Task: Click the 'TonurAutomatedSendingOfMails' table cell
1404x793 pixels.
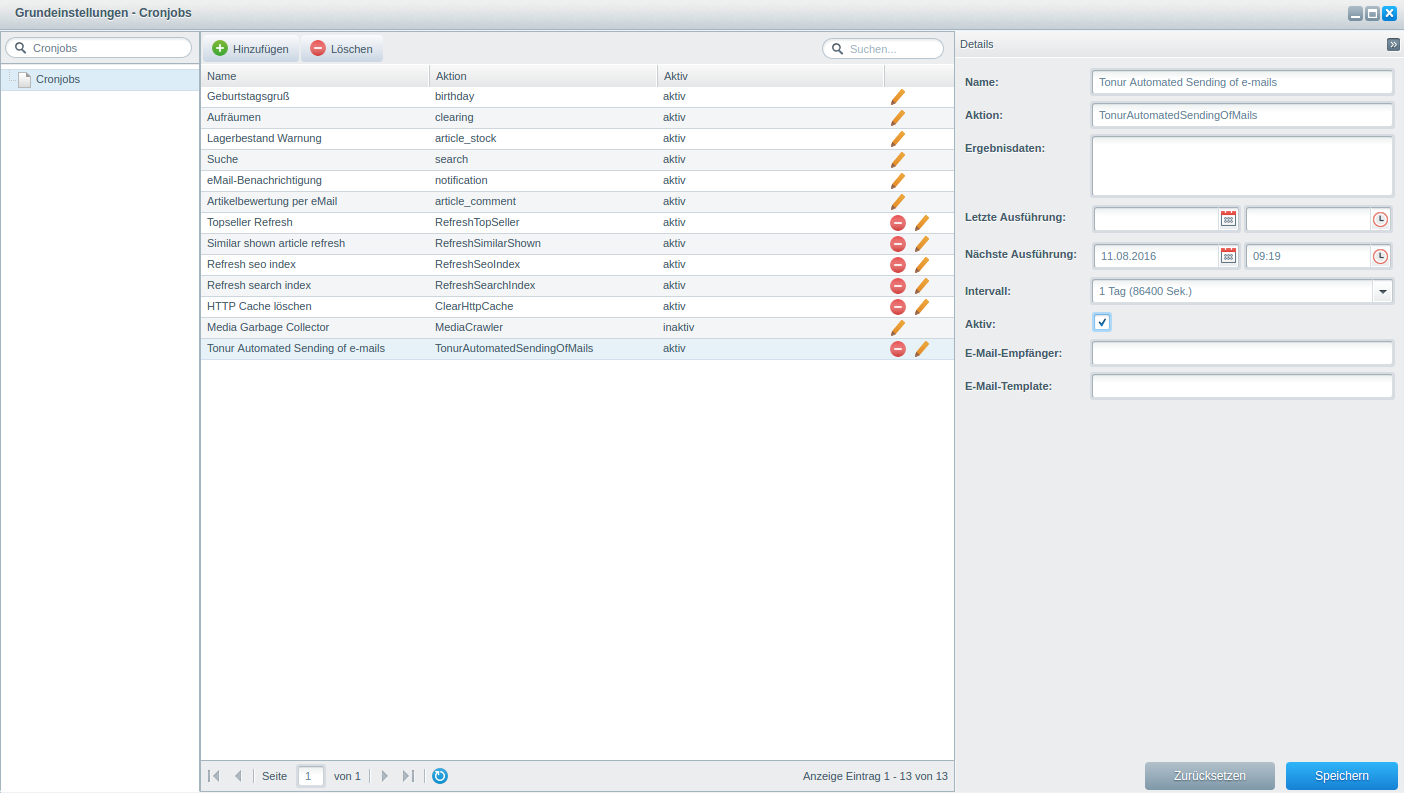Action: 514,348
